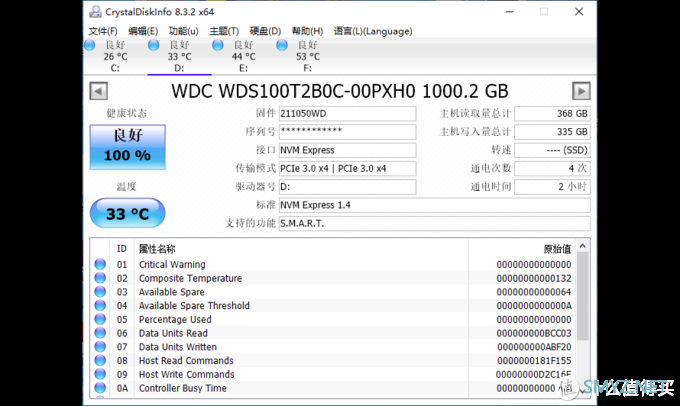Open the 语言(L)(Language) menu

click(x=373, y=31)
